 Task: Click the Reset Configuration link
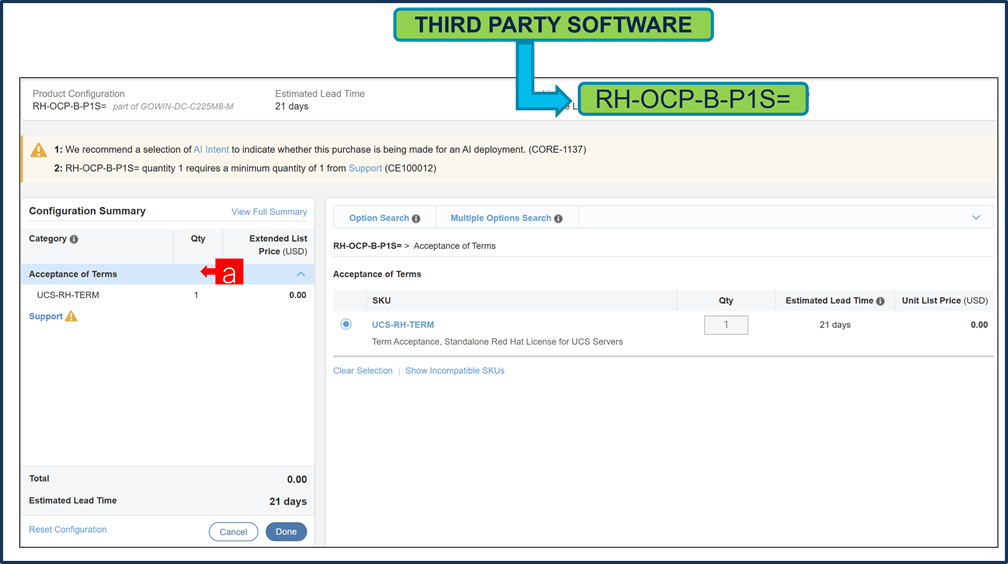coord(68,529)
